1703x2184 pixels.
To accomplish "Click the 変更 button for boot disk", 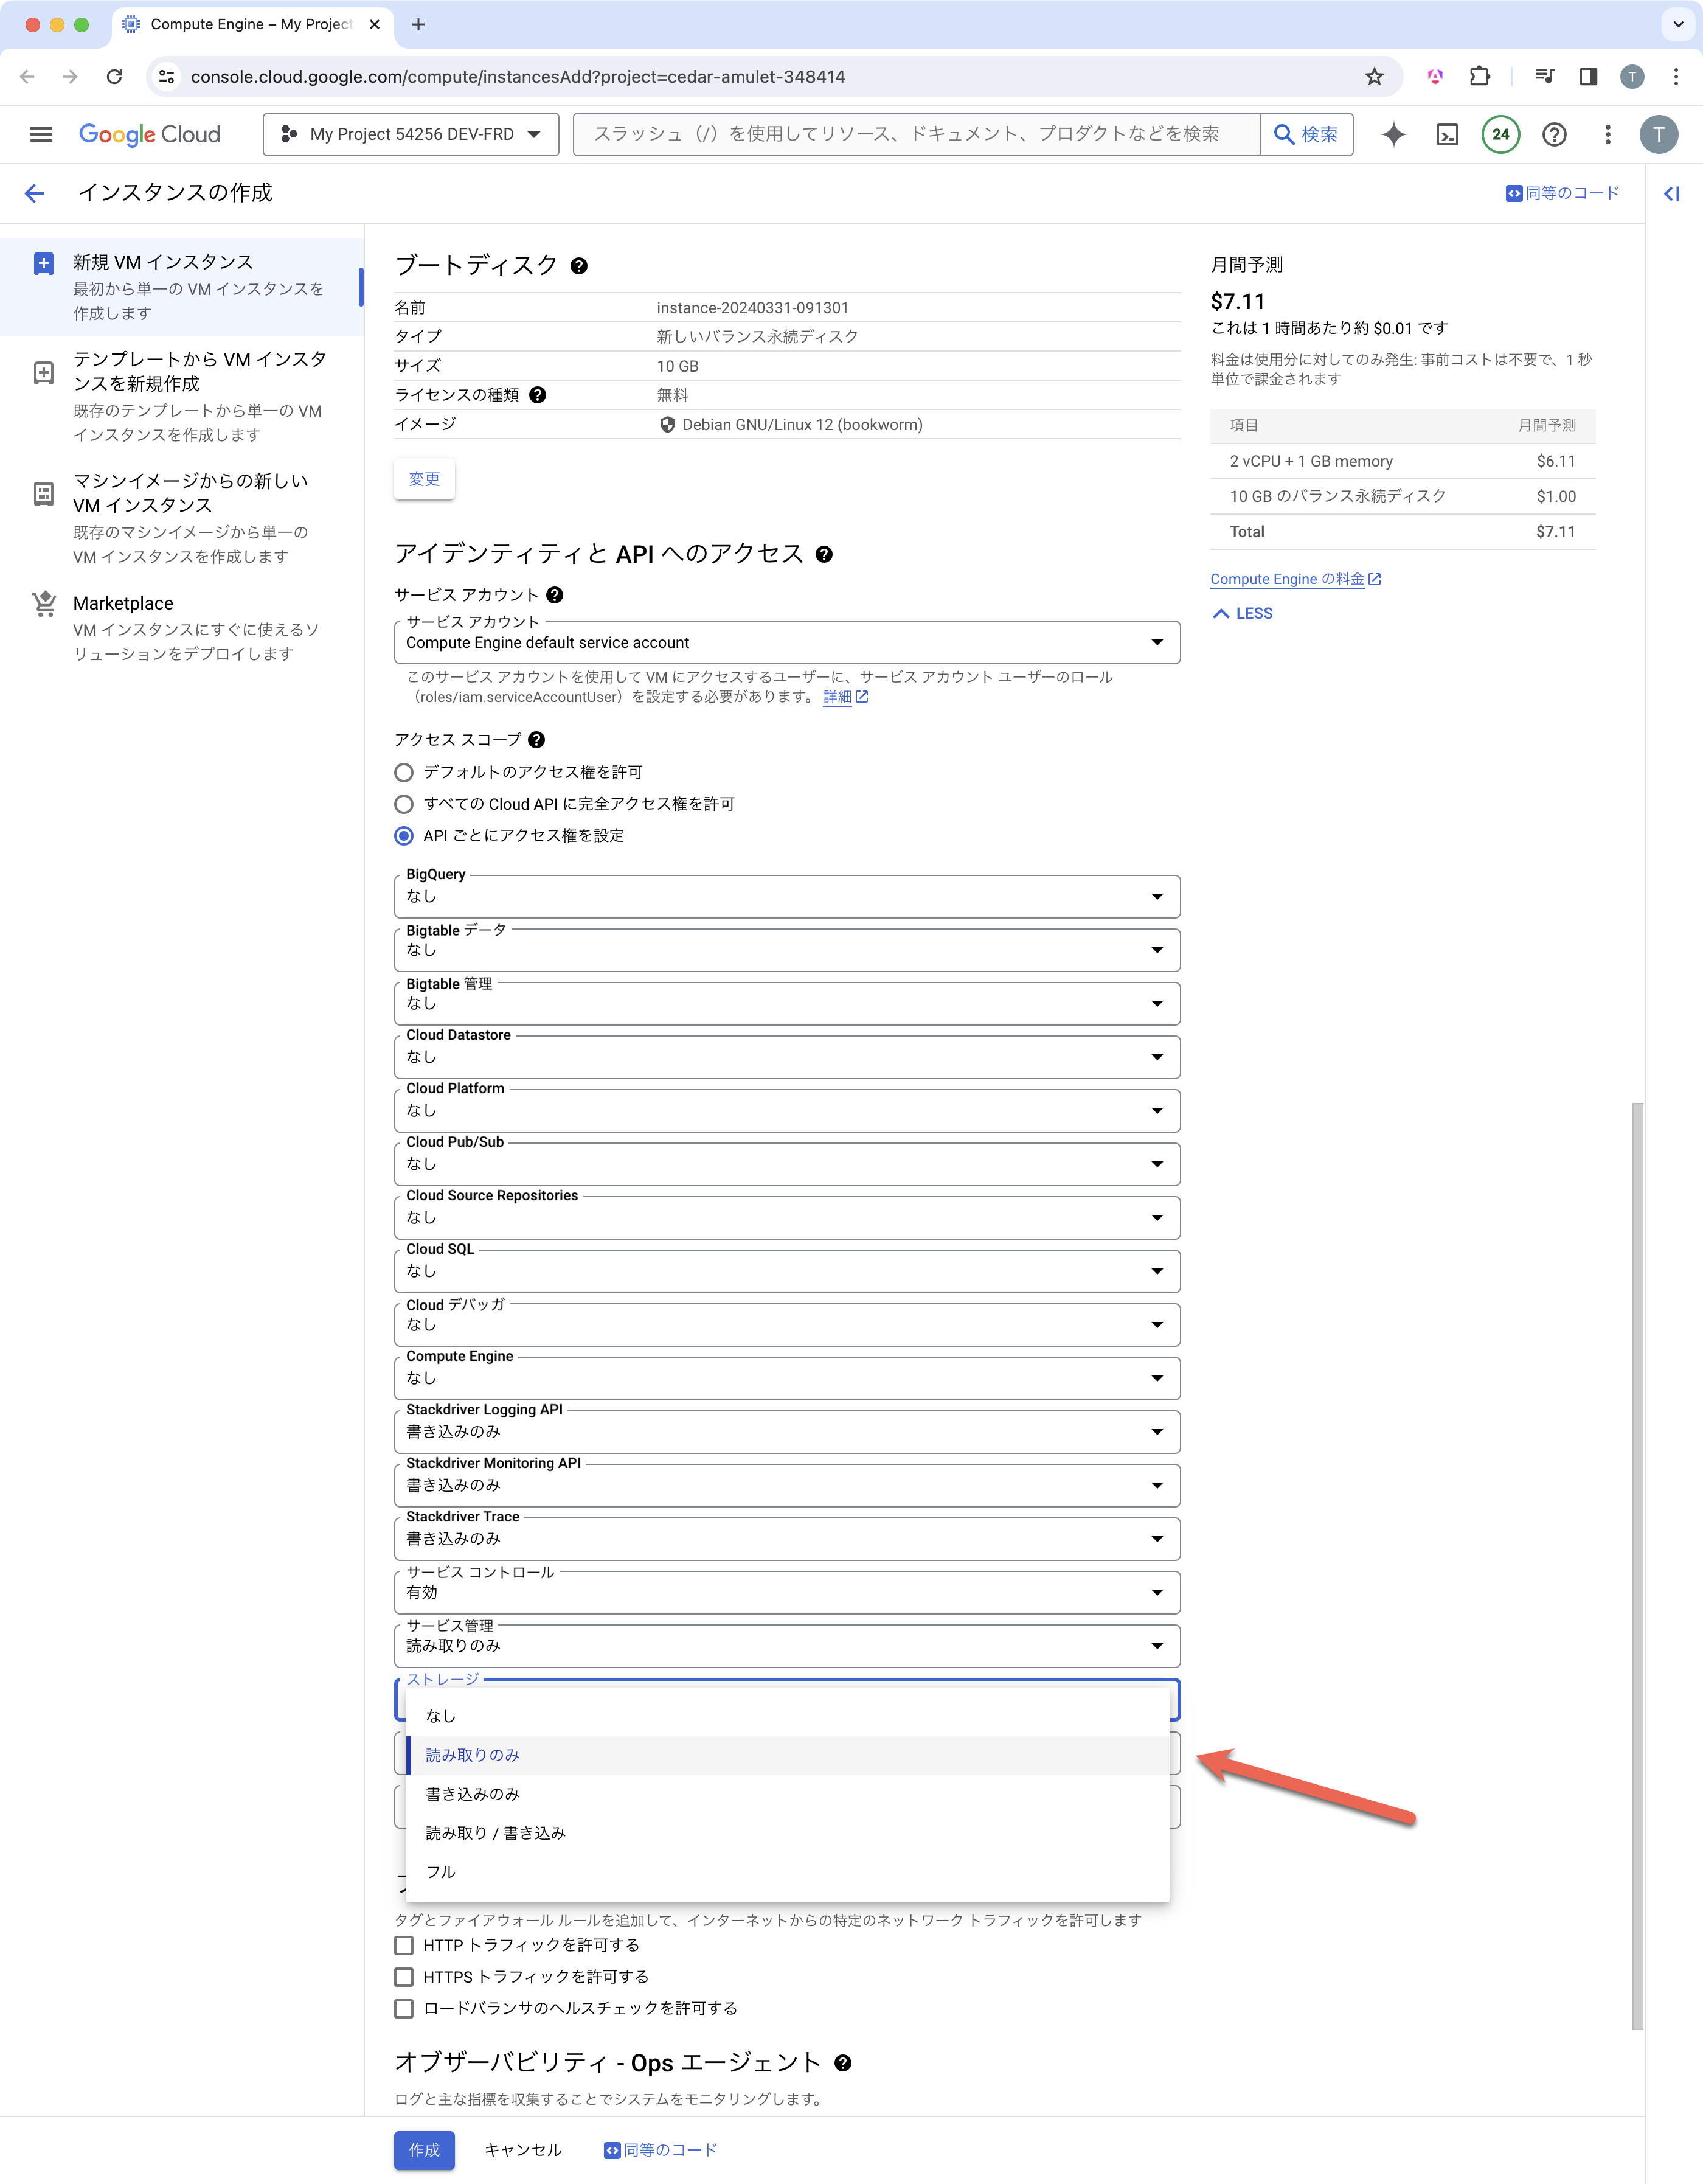I will [424, 478].
